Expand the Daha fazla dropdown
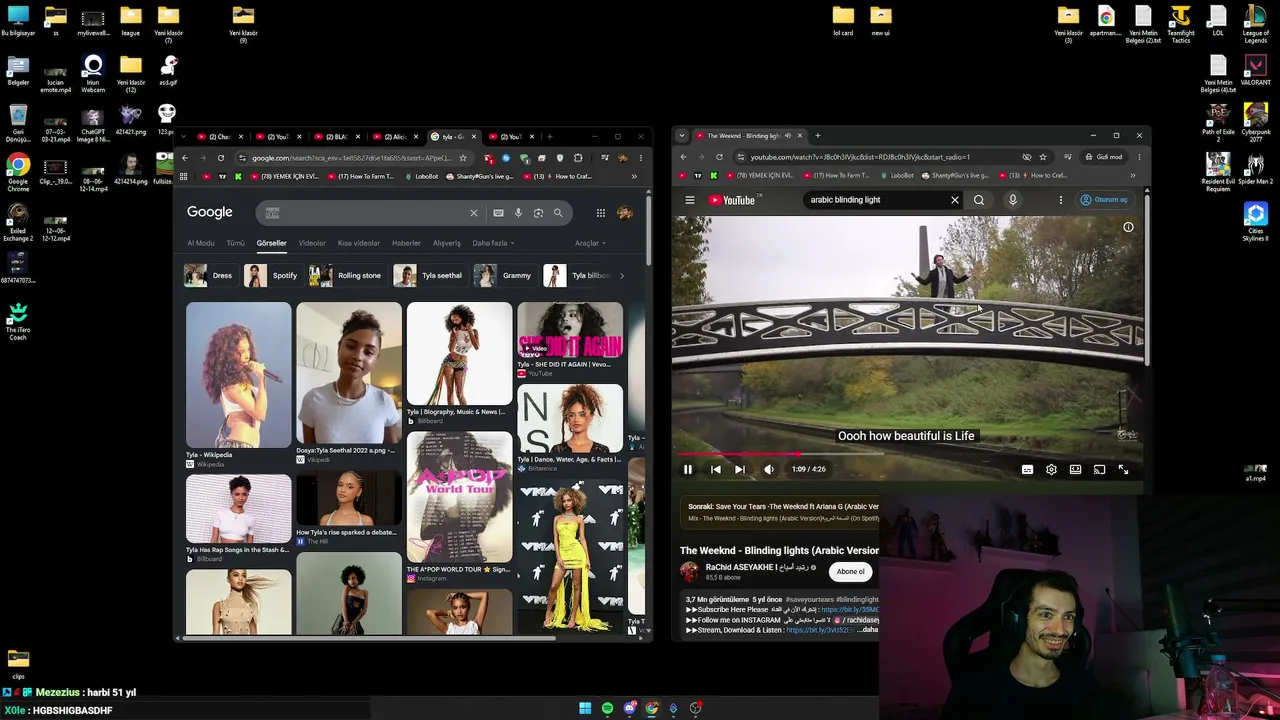 click(493, 243)
